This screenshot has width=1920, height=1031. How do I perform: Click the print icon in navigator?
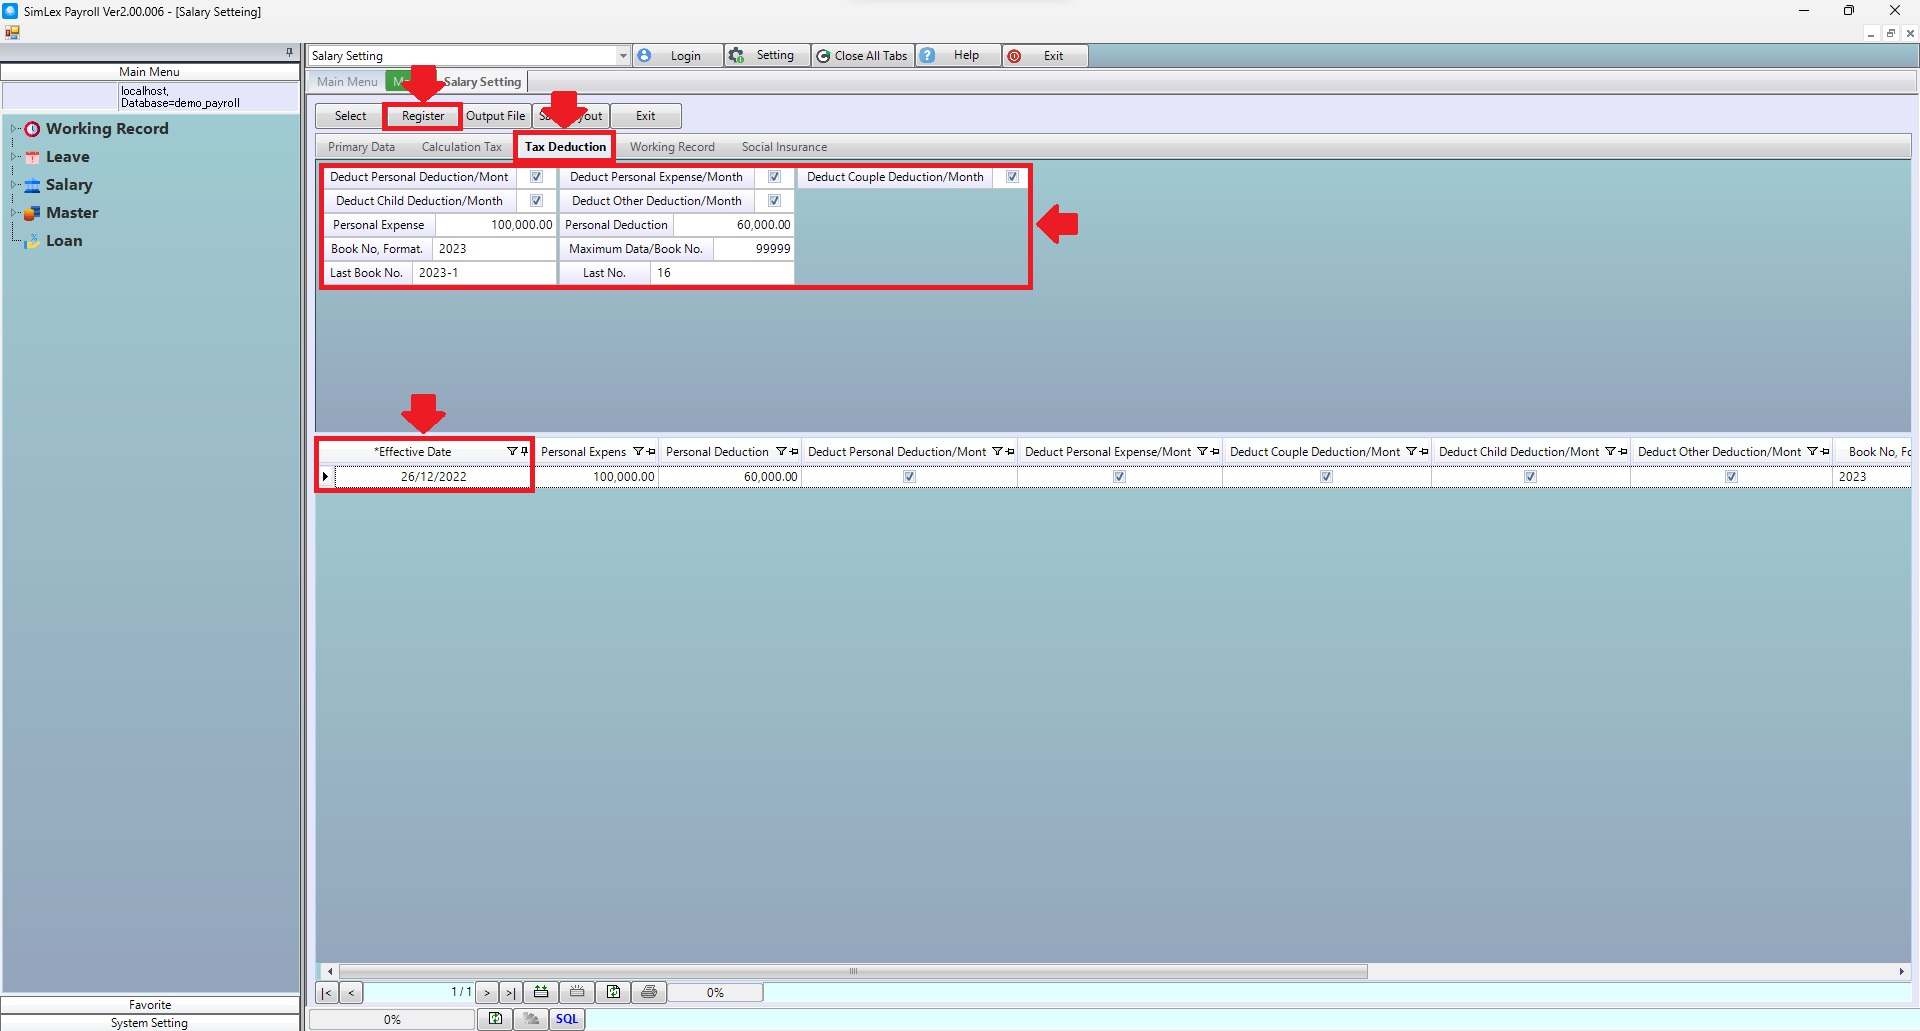(x=649, y=992)
